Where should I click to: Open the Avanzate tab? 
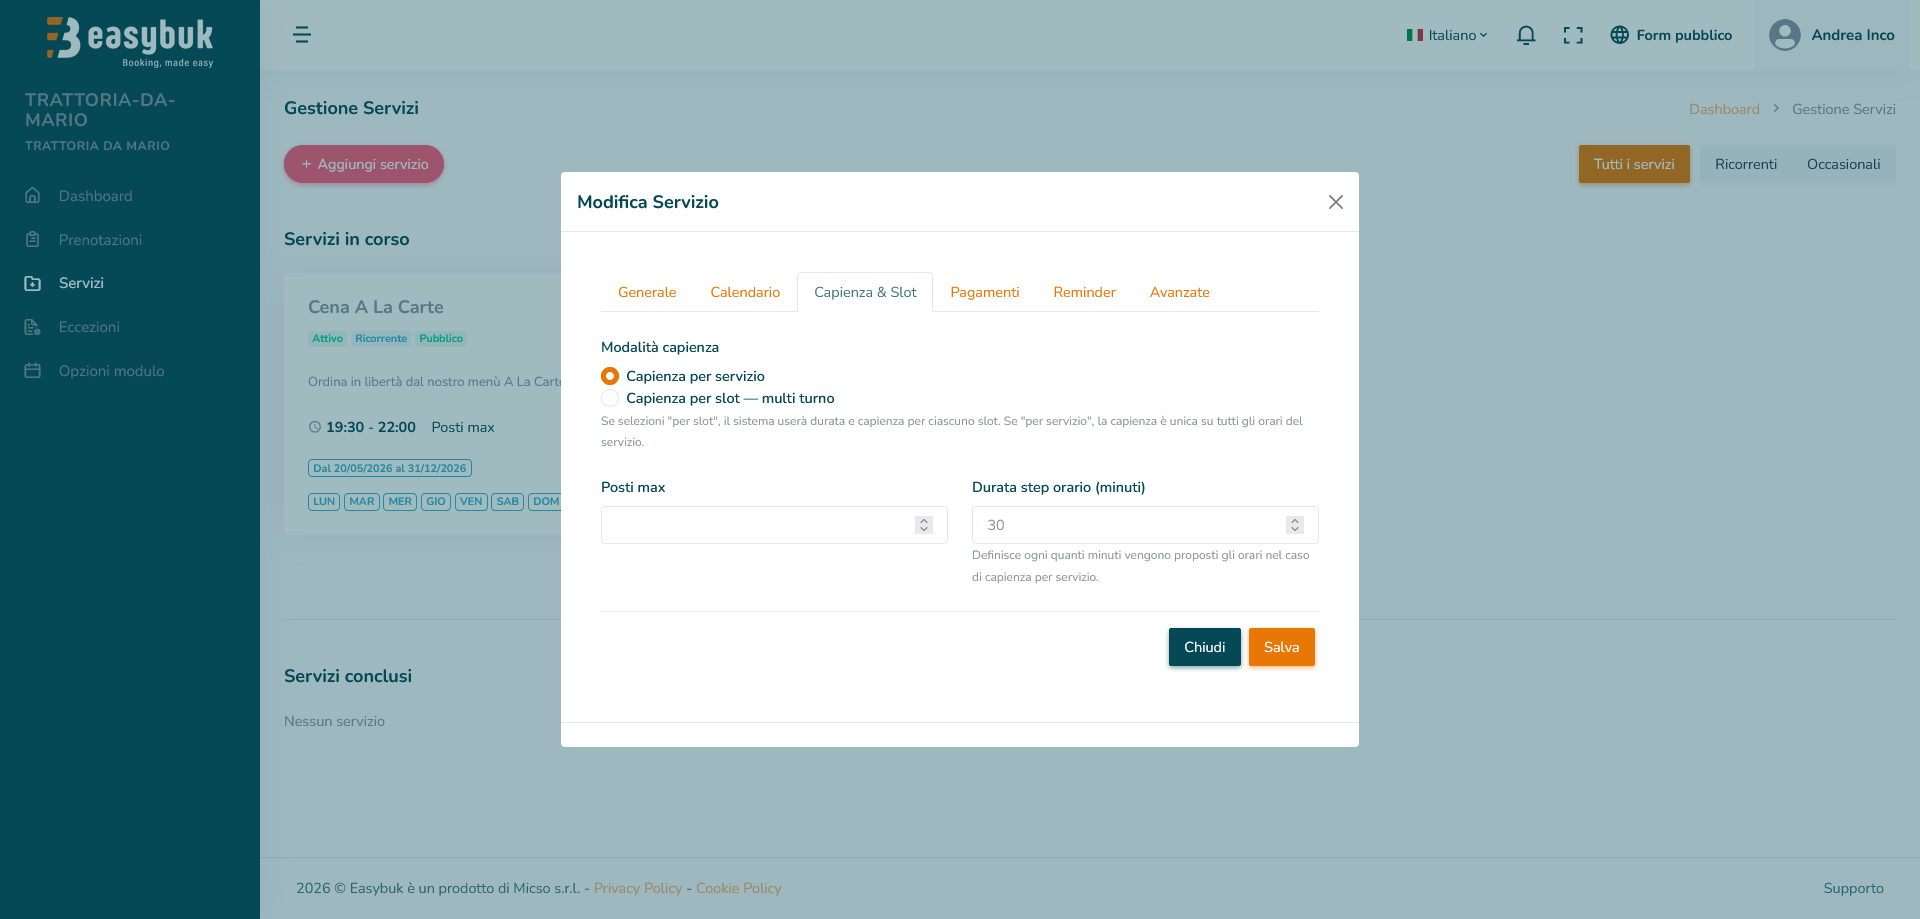(1180, 292)
